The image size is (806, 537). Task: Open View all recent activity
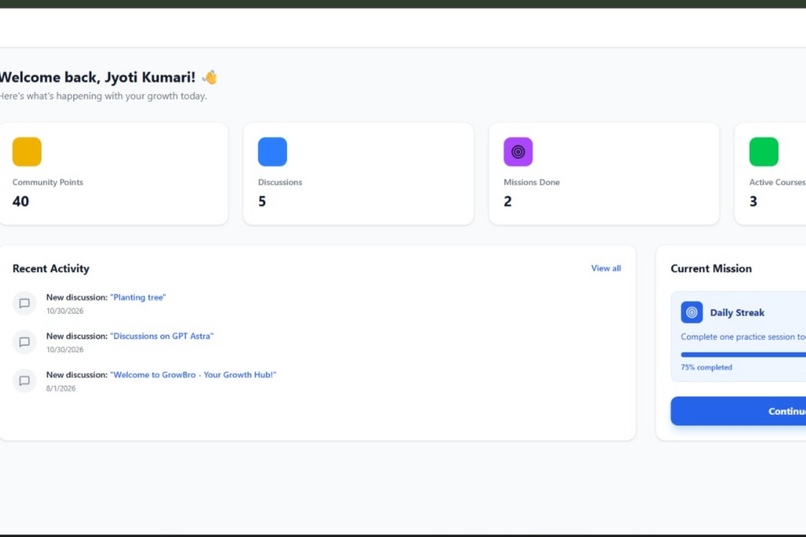click(606, 268)
